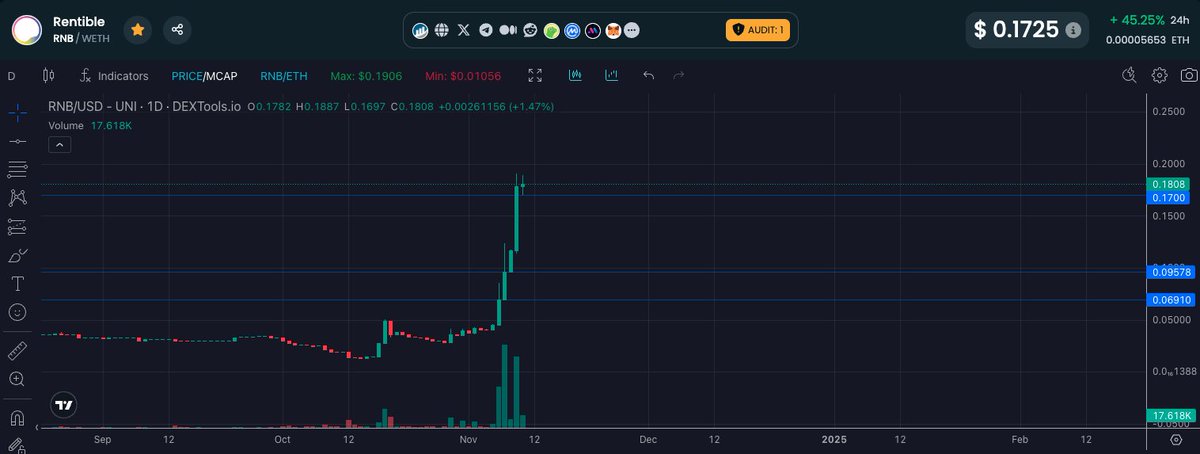The height and width of the screenshot is (454, 1200).
Task: Open the CoinGecko listing icon
Action: 550,31
